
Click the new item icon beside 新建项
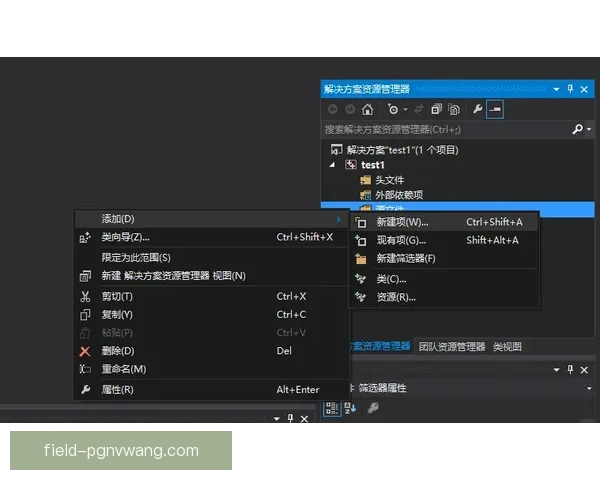[360, 222]
